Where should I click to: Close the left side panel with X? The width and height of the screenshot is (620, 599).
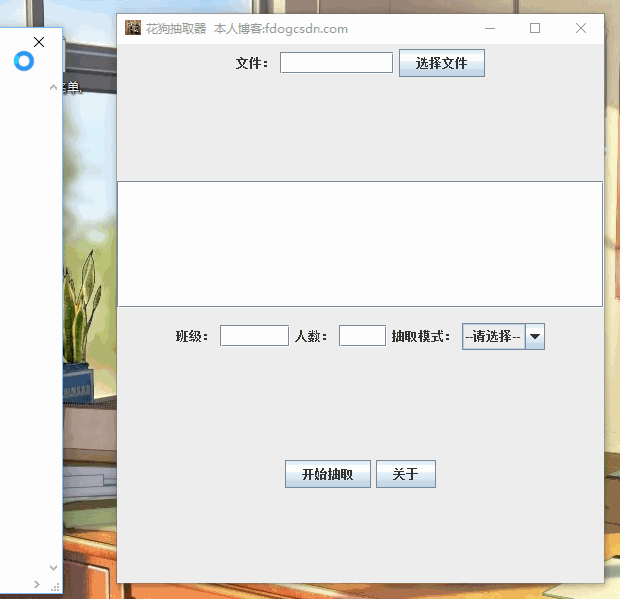point(39,42)
